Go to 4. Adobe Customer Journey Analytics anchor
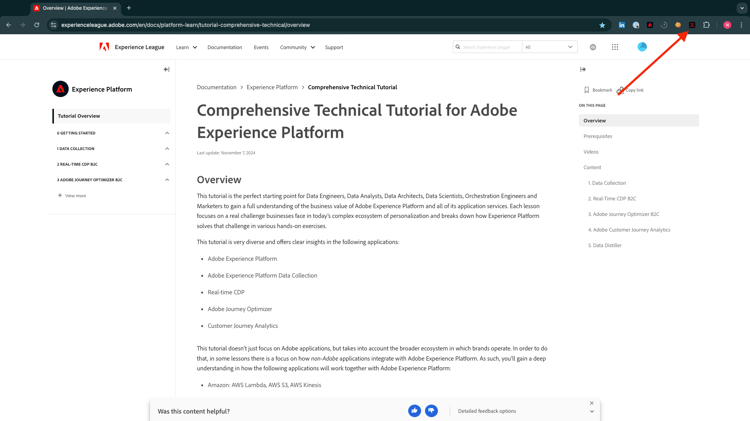750x421 pixels. [x=629, y=230]
